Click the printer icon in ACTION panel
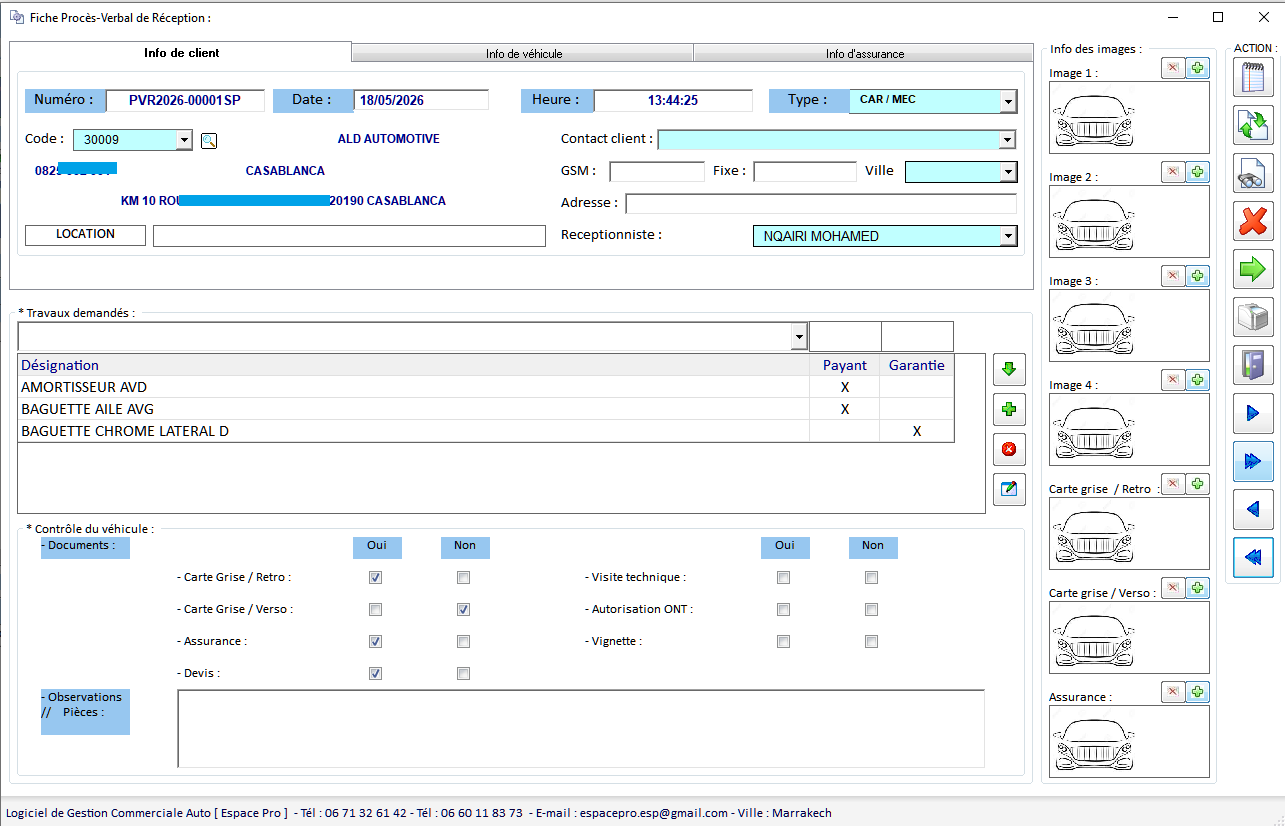Viewport: 1285px width, 826px height. click(1253, 317)
